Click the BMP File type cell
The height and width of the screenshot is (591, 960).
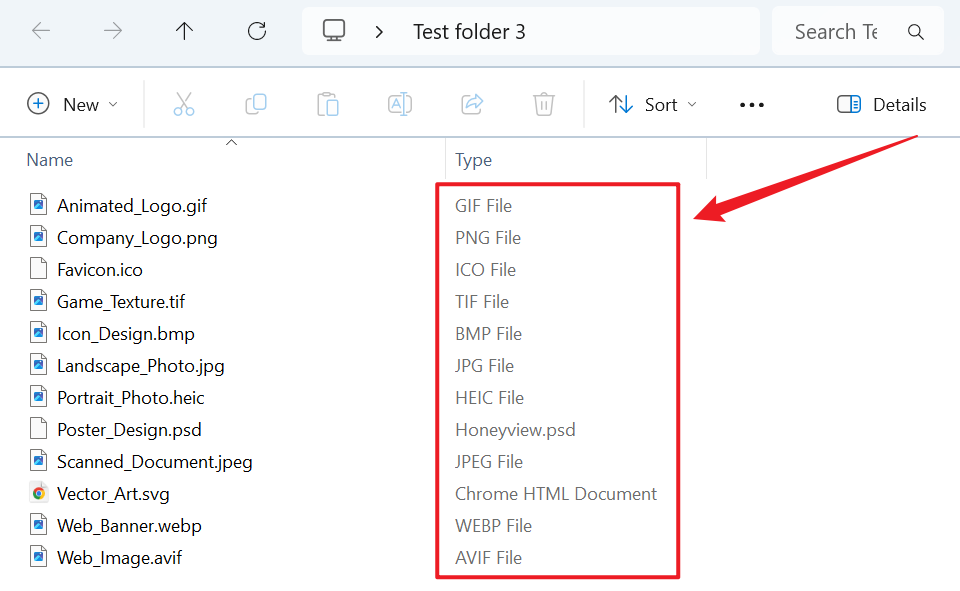pyautogui.click(x=489, y=334)
